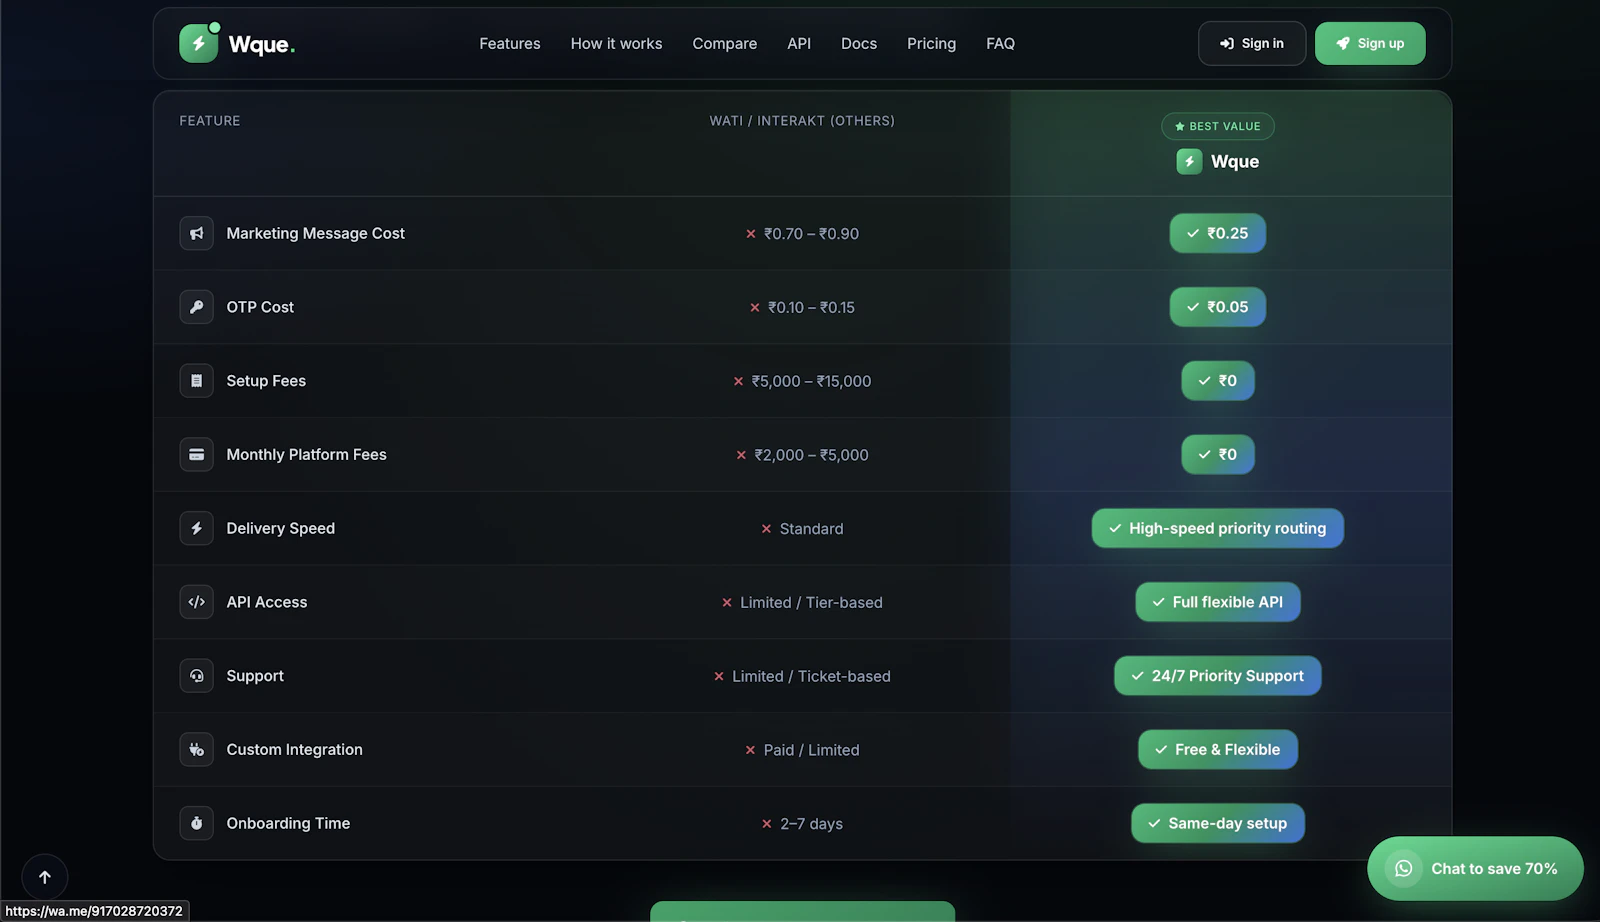Click the checkmark in ₹0.25 badge

(1193, 233)
